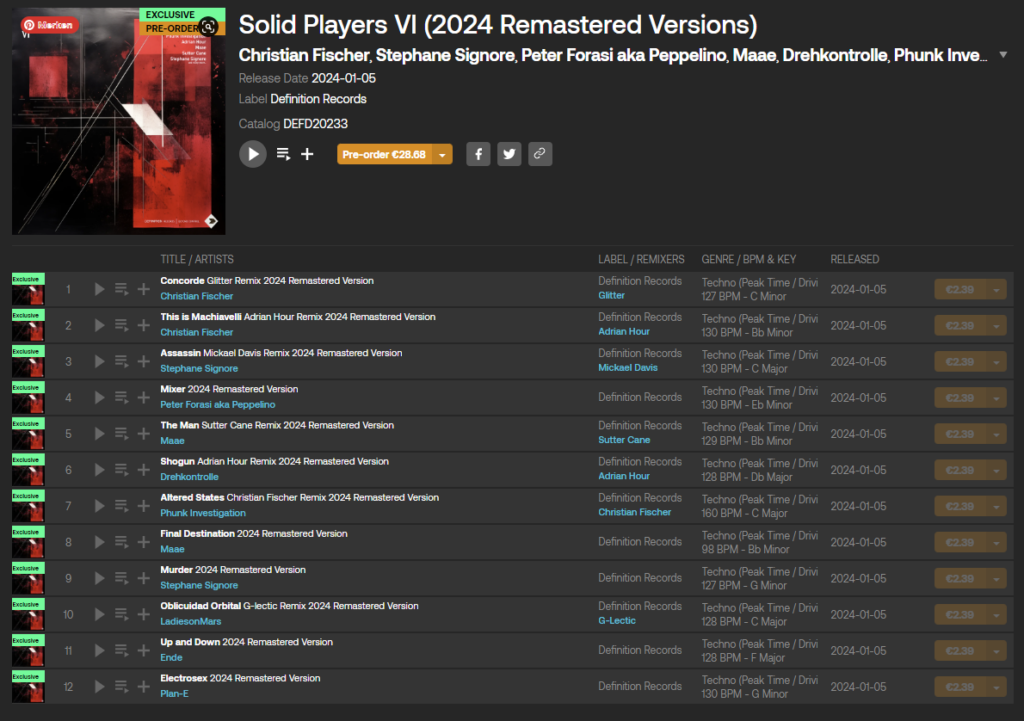Click the track 9 Murder thumbnail
The image size is (1024, 721).
[27, 578]
